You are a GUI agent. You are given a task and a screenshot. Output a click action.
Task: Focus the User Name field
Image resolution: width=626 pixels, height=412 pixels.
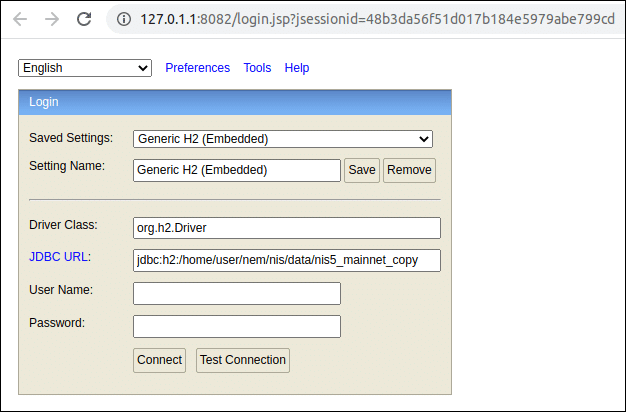point(237,293)
